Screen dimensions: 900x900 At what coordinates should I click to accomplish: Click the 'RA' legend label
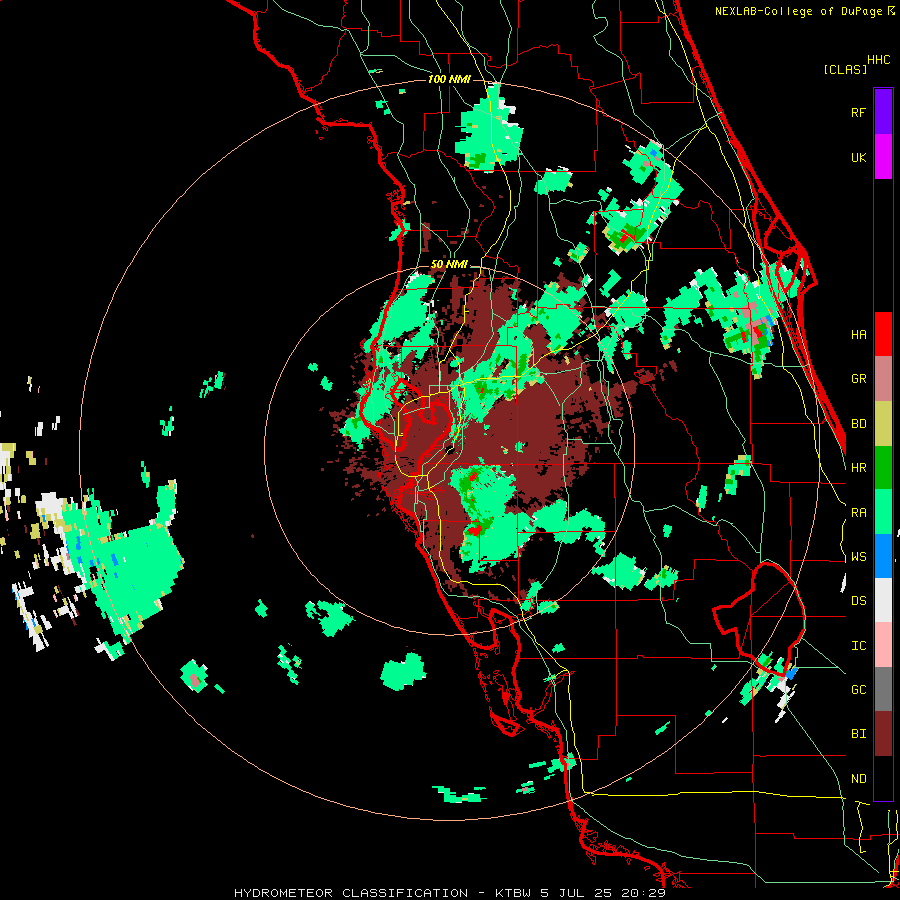(x=859, y=513)
